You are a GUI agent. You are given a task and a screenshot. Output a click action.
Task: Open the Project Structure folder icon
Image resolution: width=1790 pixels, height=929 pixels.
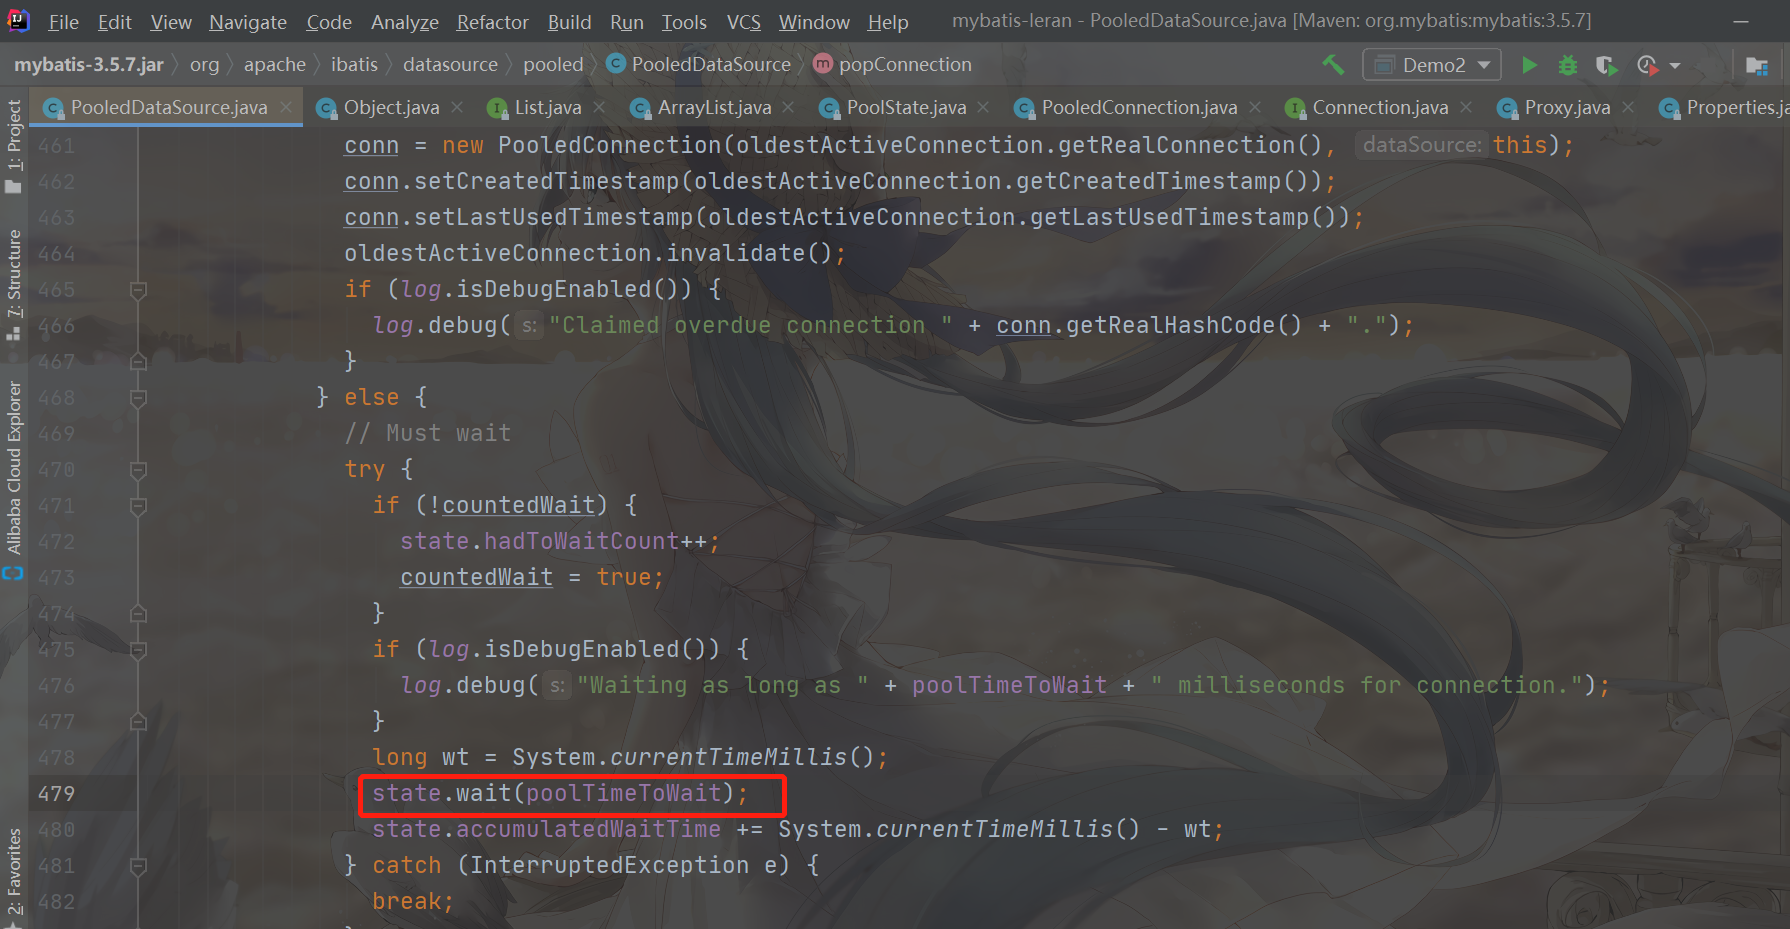(x=1756, y=65)
